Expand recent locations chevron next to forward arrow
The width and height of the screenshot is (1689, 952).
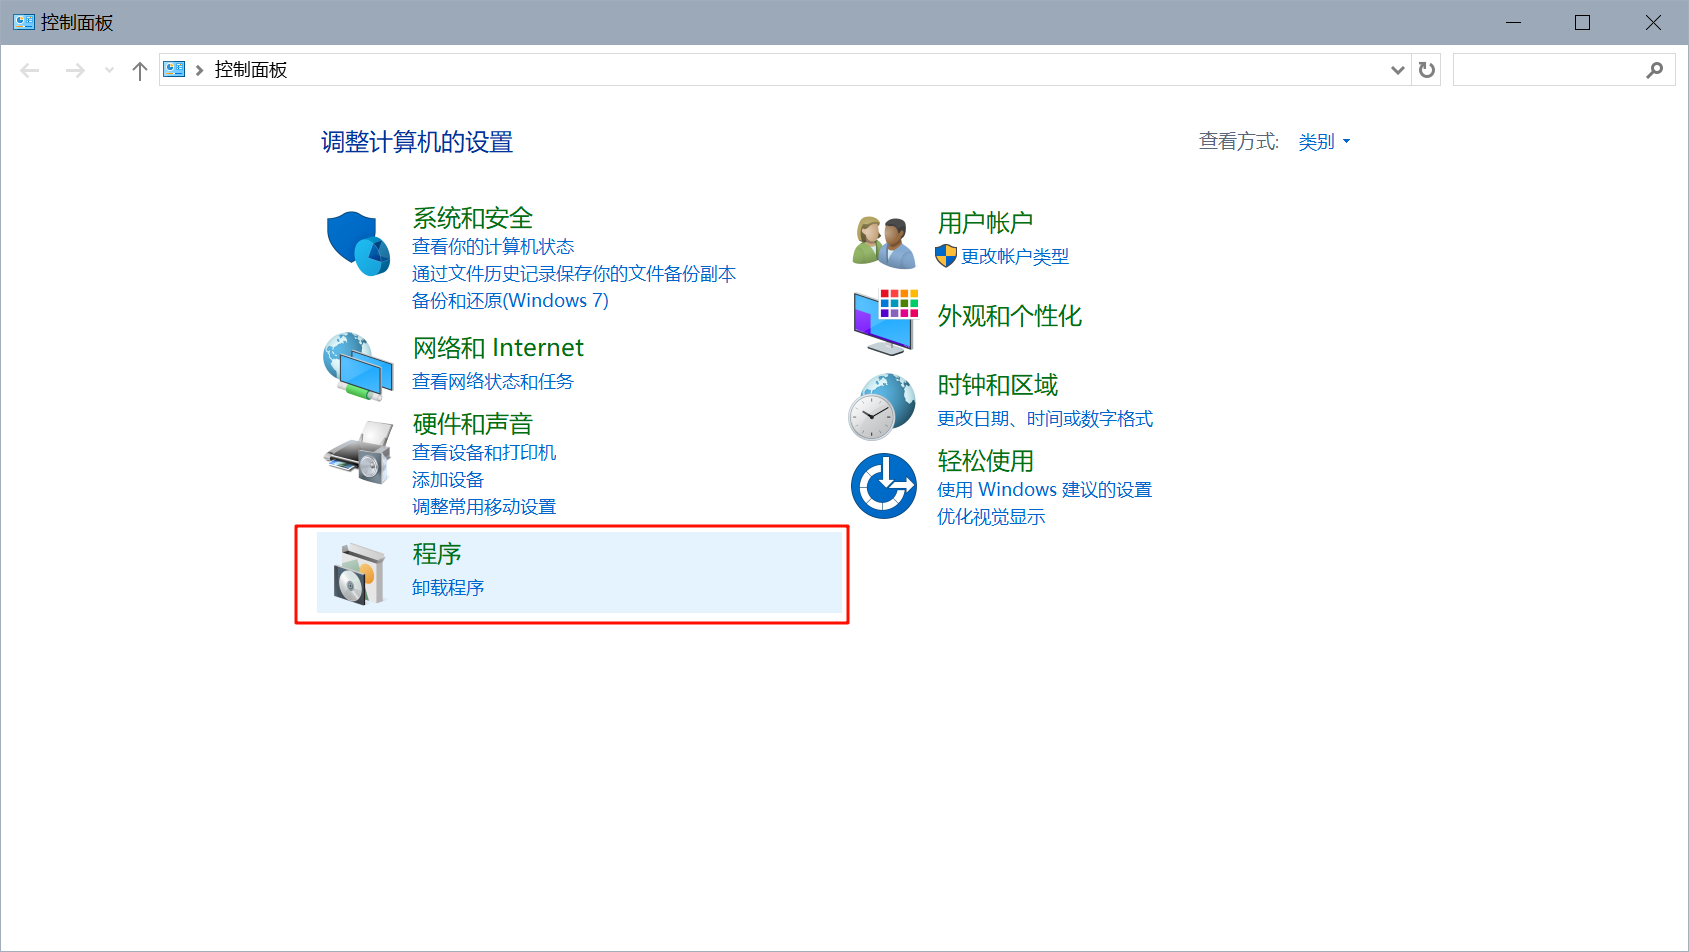pyautogui.click(x=109, y=70)
